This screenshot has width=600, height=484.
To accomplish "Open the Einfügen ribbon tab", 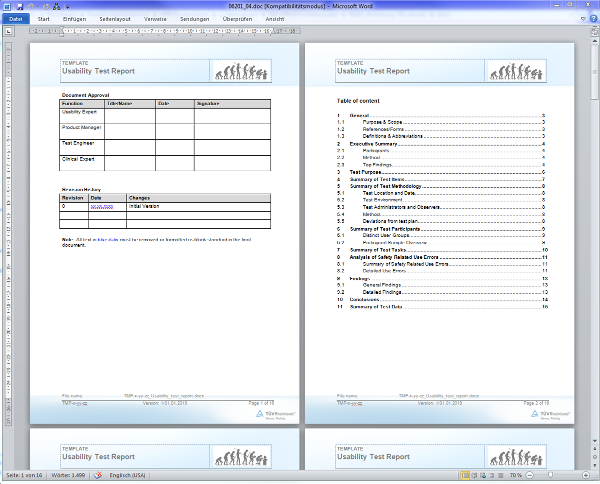I will [74, 19].
